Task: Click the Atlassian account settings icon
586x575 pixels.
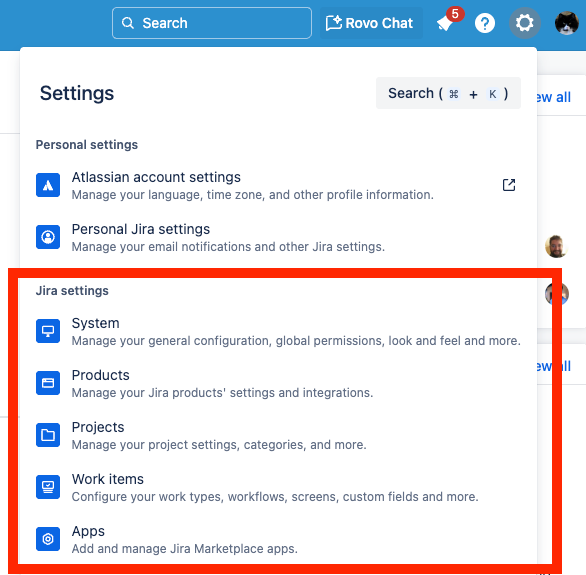Action: point(48,185)
